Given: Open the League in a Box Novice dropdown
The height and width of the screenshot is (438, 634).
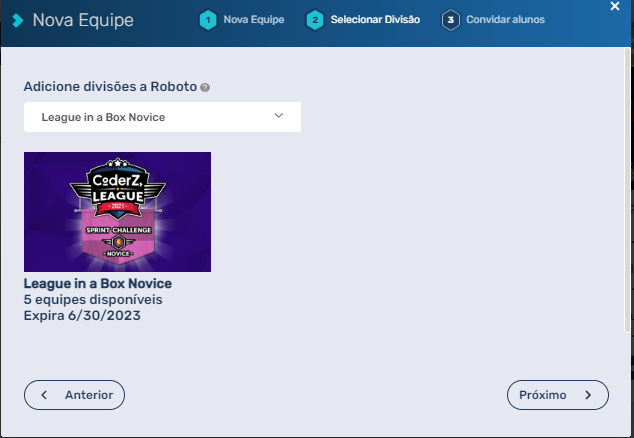Looking at the screenshot, I should coord(162,117).
